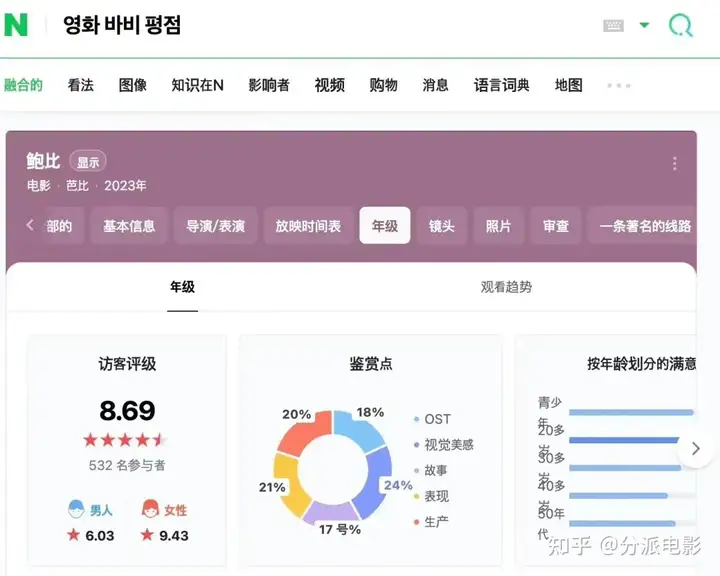
Task: Open the 地图 tab
Action: [x=569, y=85]
